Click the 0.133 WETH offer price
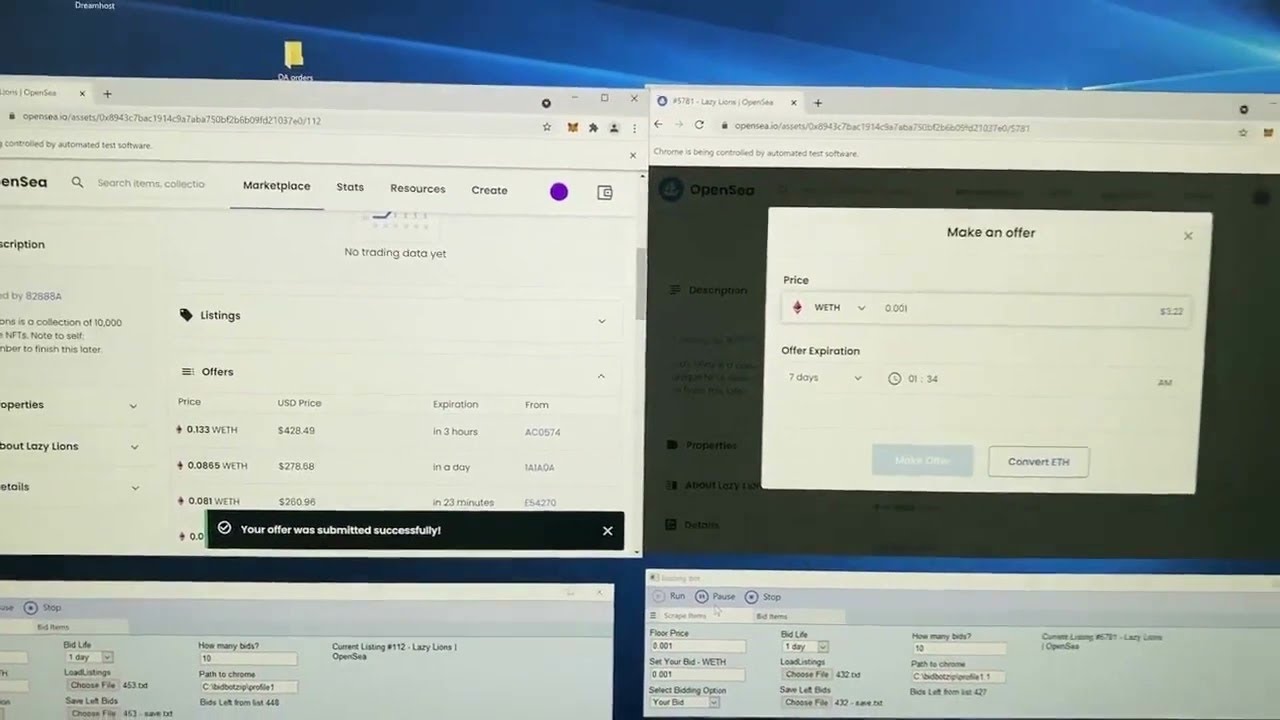This screenshot has width=1280, height=720. click(x=212, y=430)
